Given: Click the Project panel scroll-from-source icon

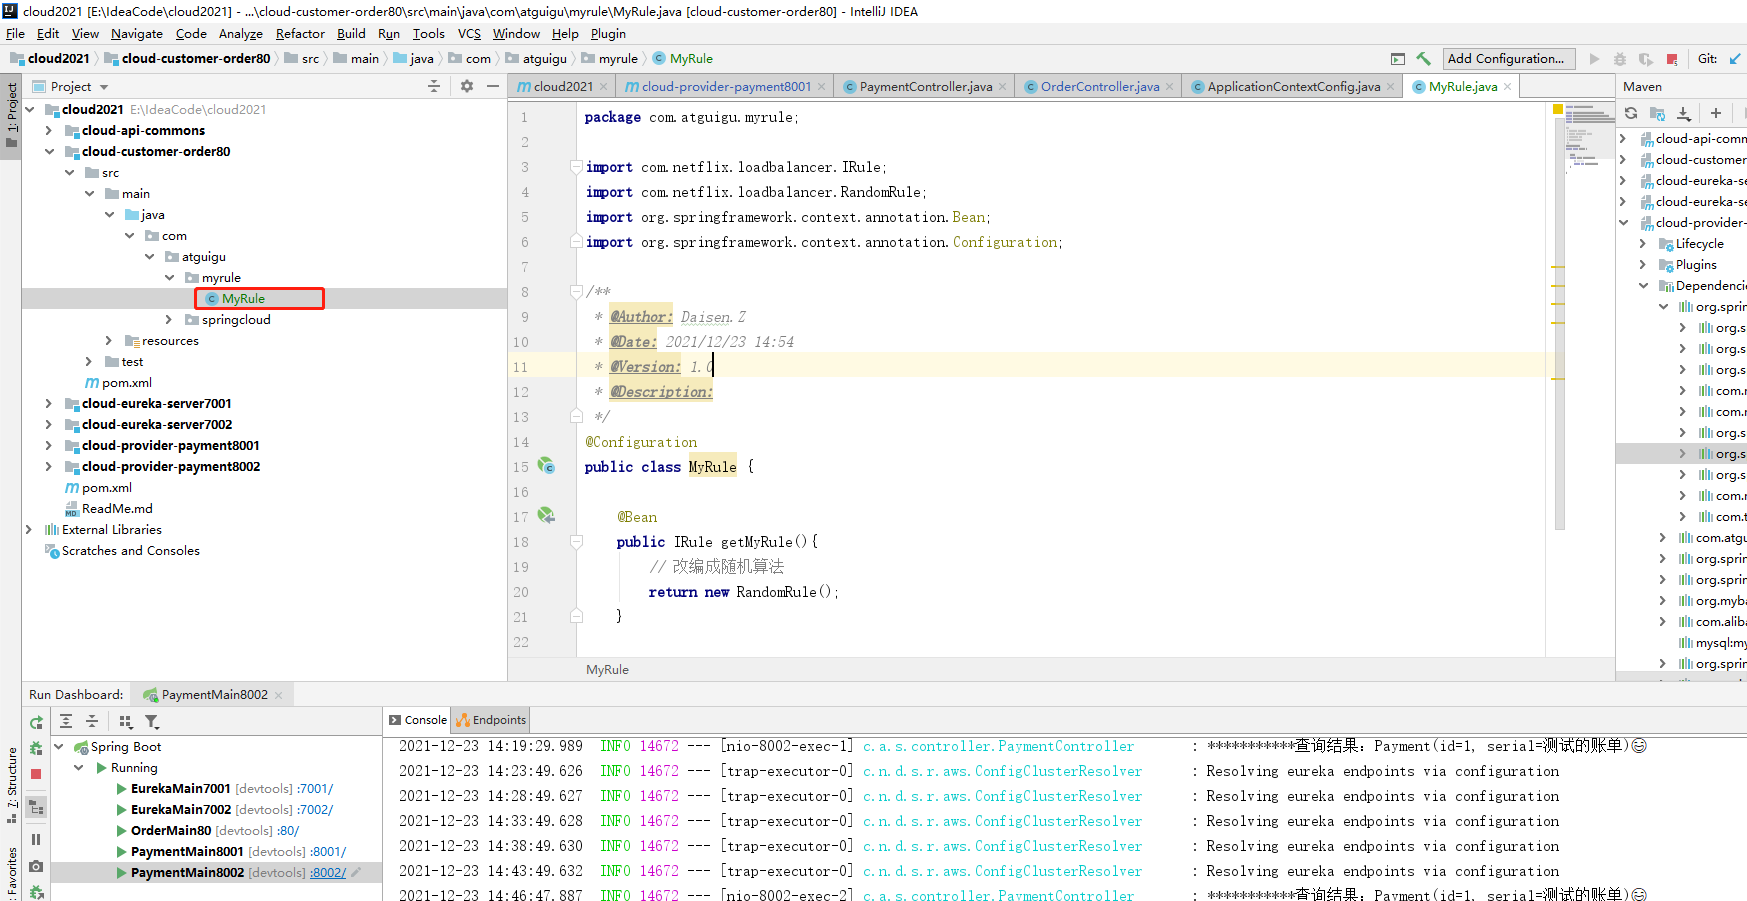Looking at the screenshot, I should point(434,87).
